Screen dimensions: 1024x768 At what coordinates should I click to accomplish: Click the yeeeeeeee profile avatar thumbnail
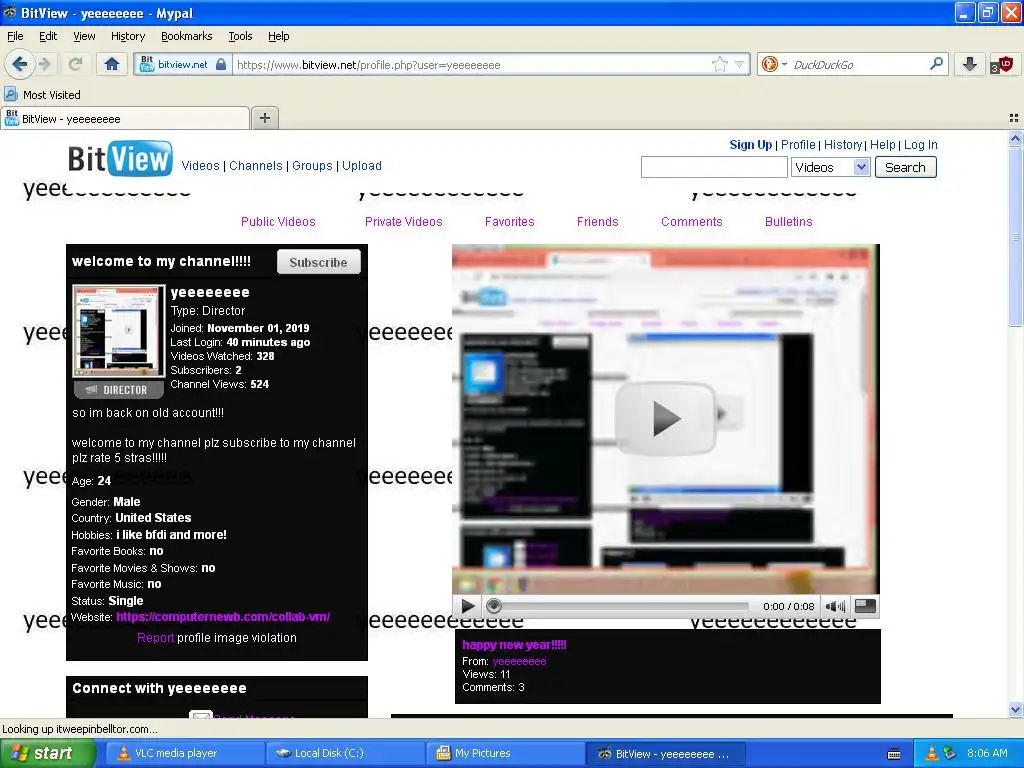pyautogui.click(x=119, y=330)
